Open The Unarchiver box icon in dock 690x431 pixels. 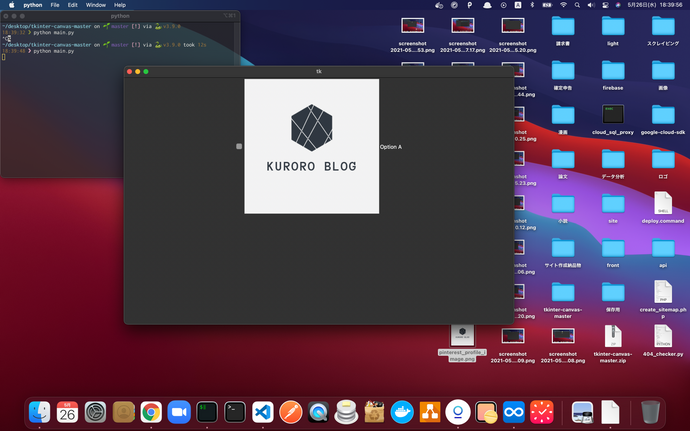[x=374, y=413]
